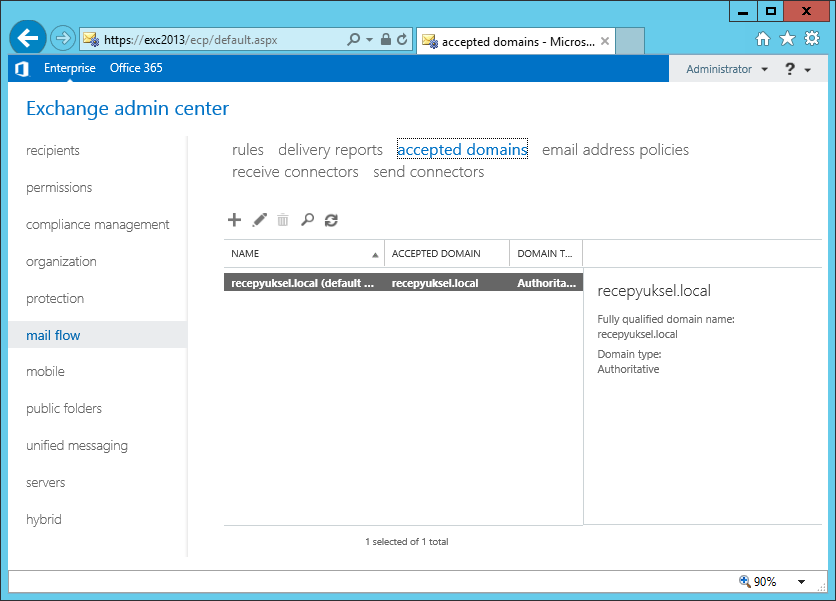Go back with browser back arrow

pos(27,38)
